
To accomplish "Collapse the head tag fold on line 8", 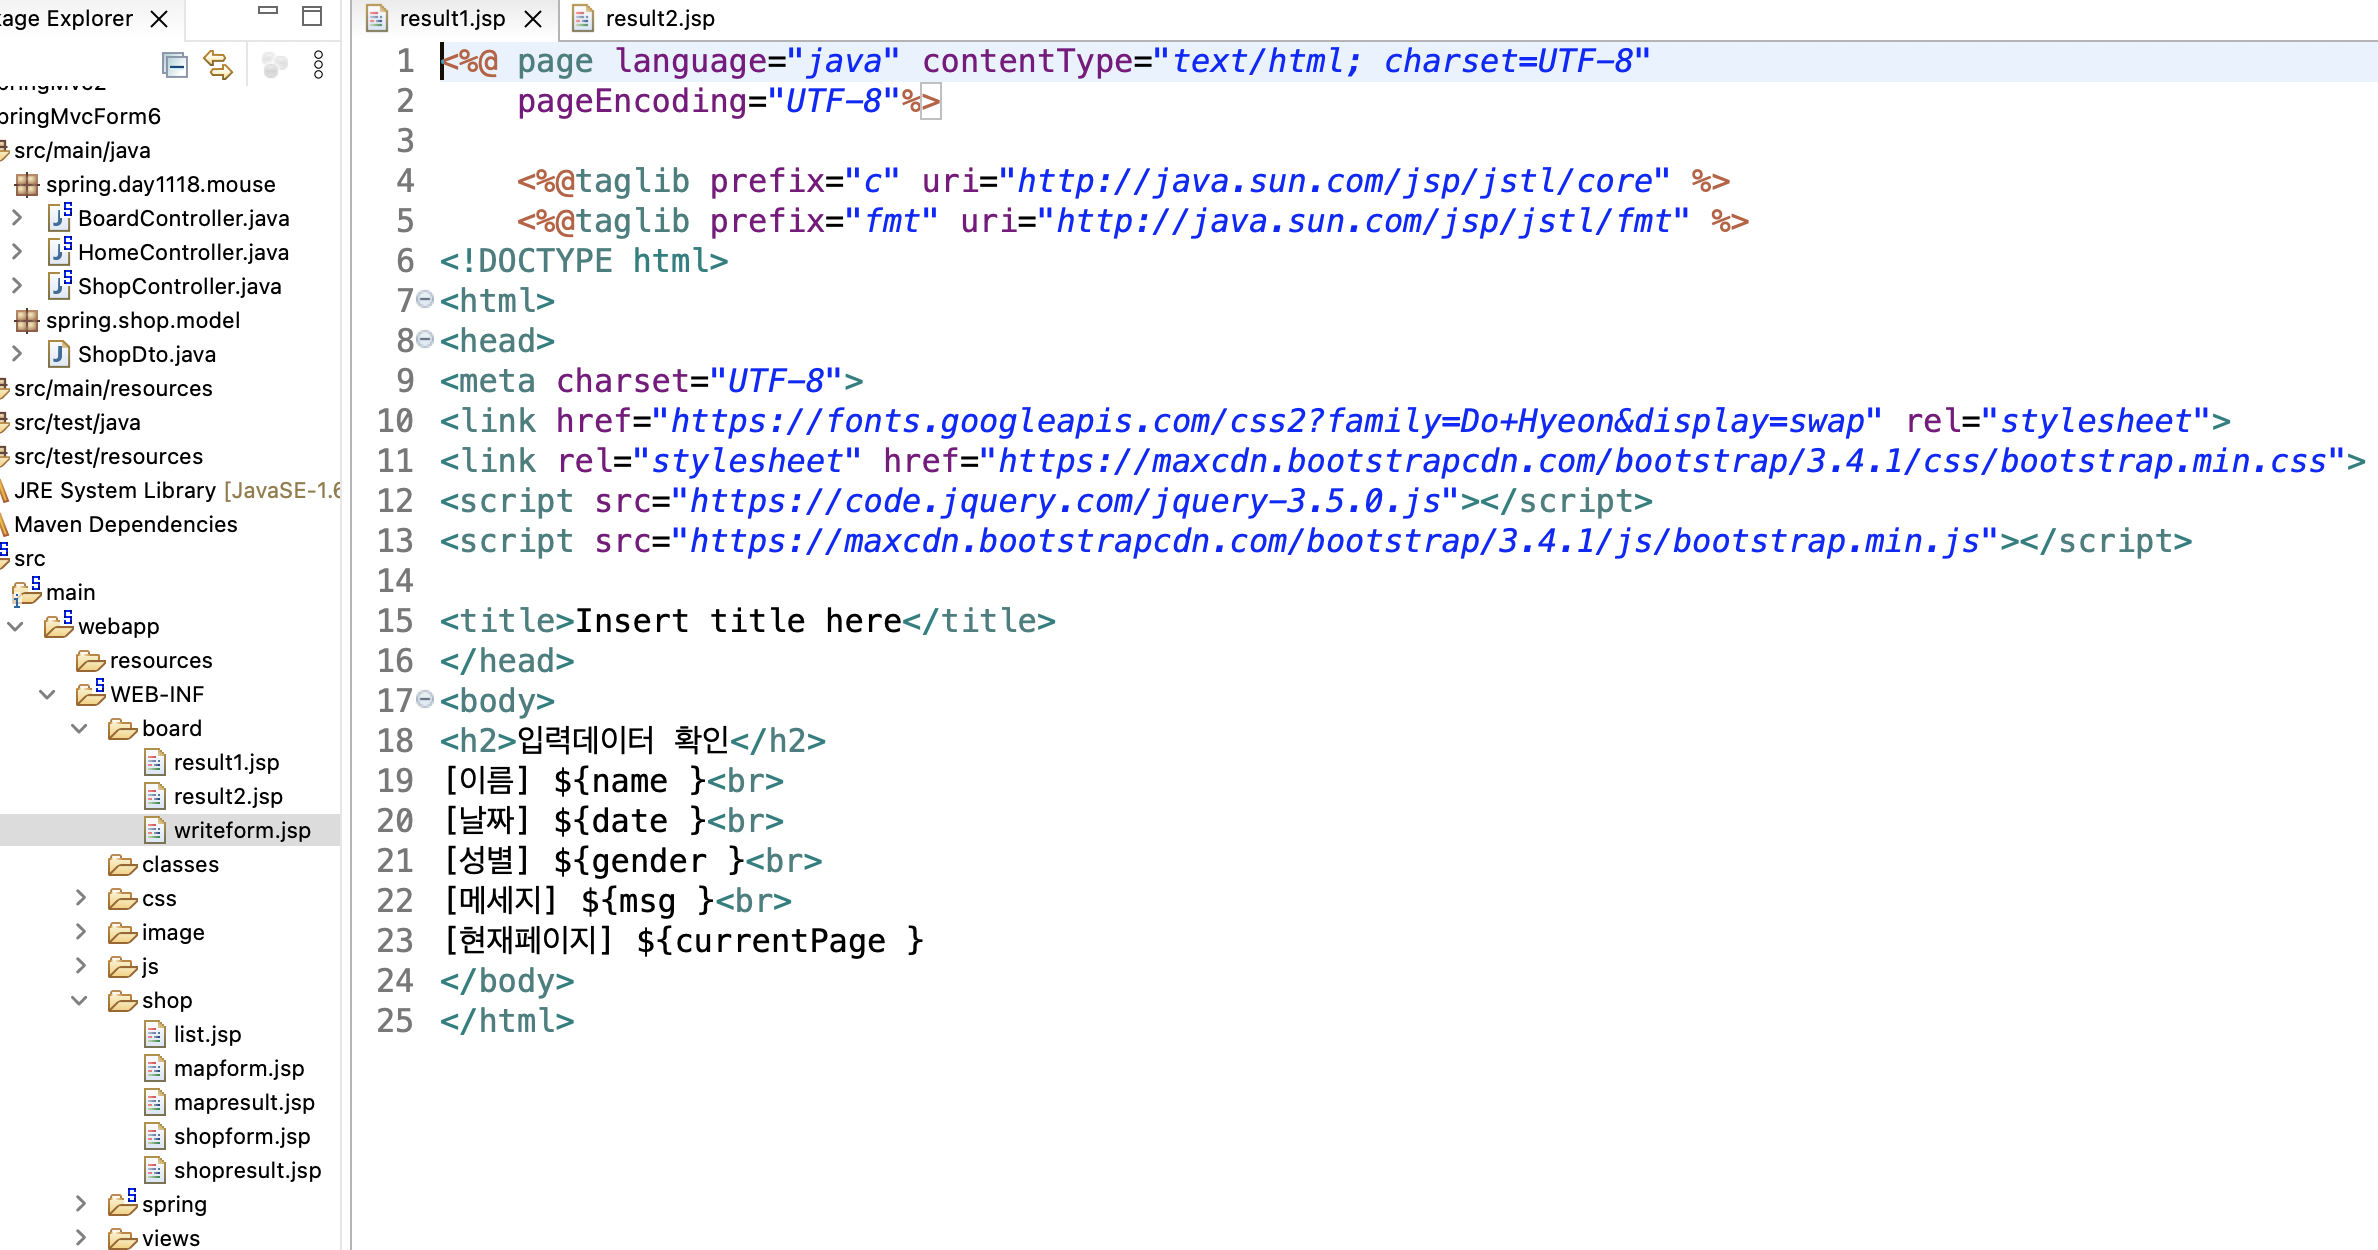I will click(425, 340).
